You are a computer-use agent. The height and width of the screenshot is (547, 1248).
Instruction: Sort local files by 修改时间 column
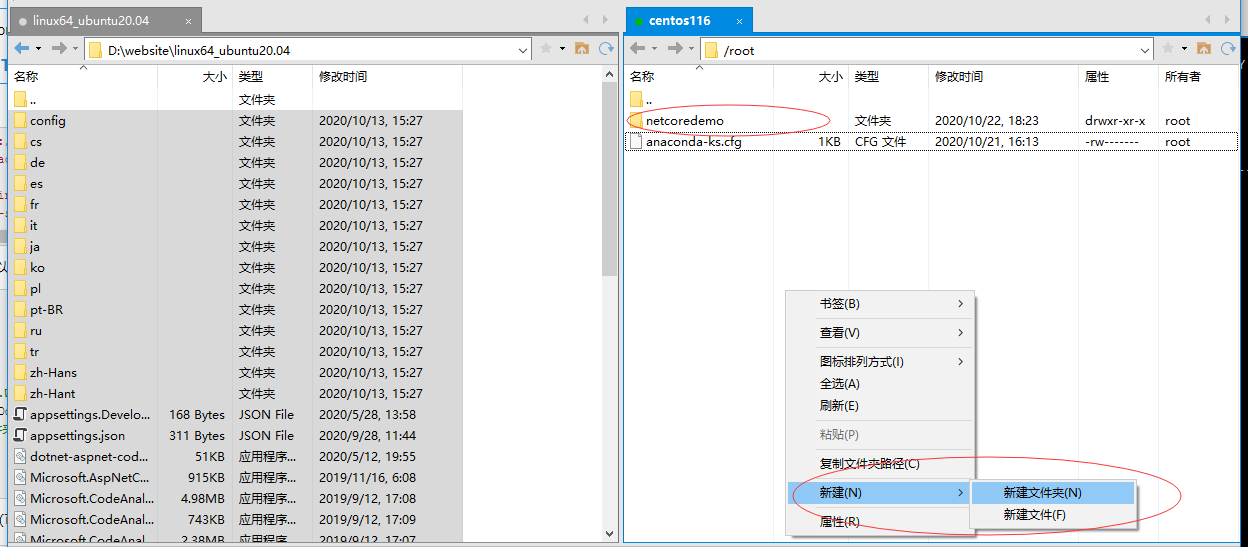click(x=387, y=77)
